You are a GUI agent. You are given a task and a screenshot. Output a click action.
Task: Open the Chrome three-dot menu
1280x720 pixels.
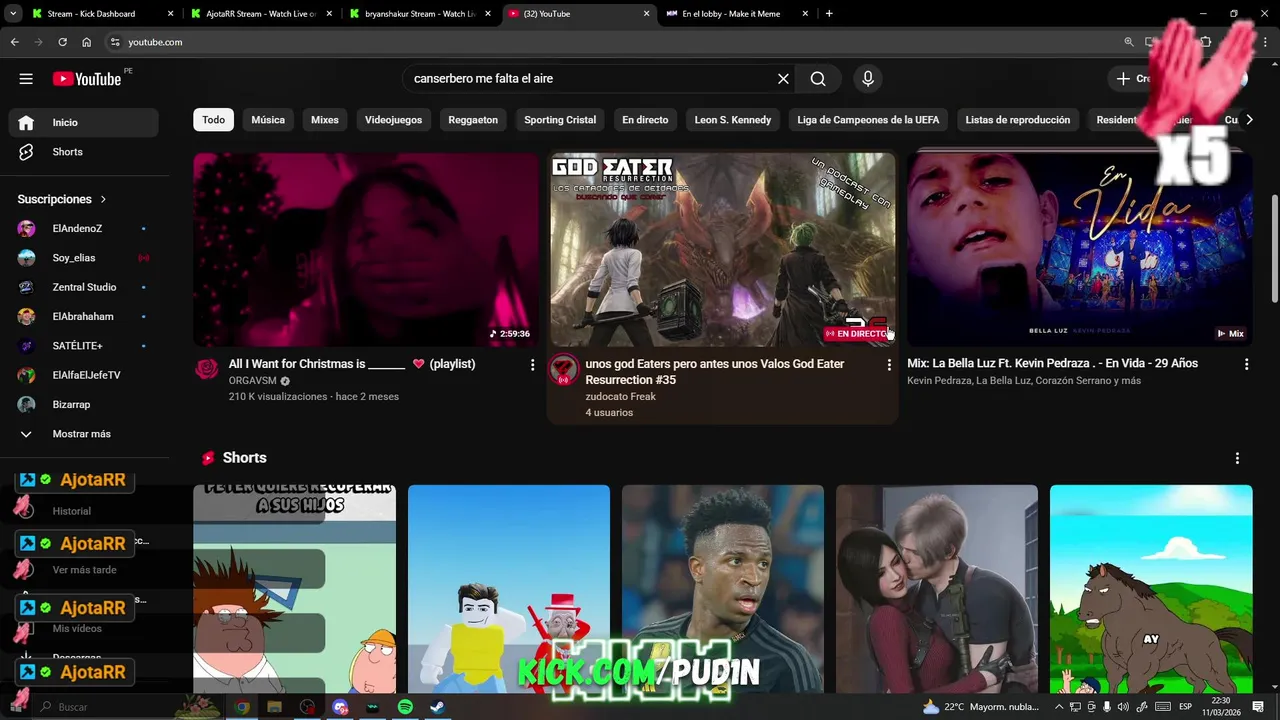(1265, 42)
